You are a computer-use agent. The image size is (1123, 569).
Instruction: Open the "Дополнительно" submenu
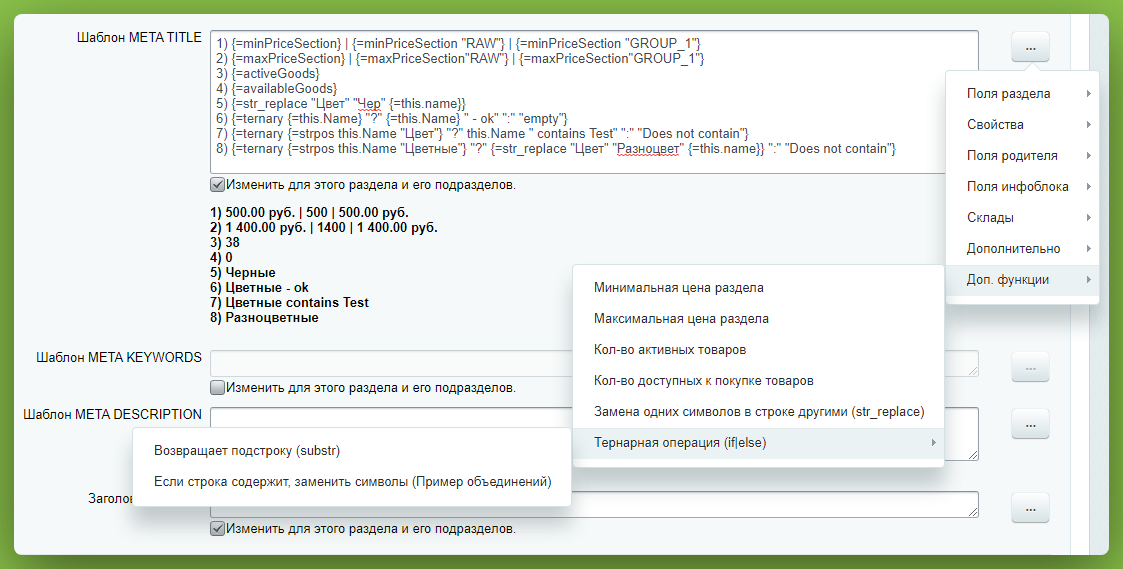[x=1022, y=249]
